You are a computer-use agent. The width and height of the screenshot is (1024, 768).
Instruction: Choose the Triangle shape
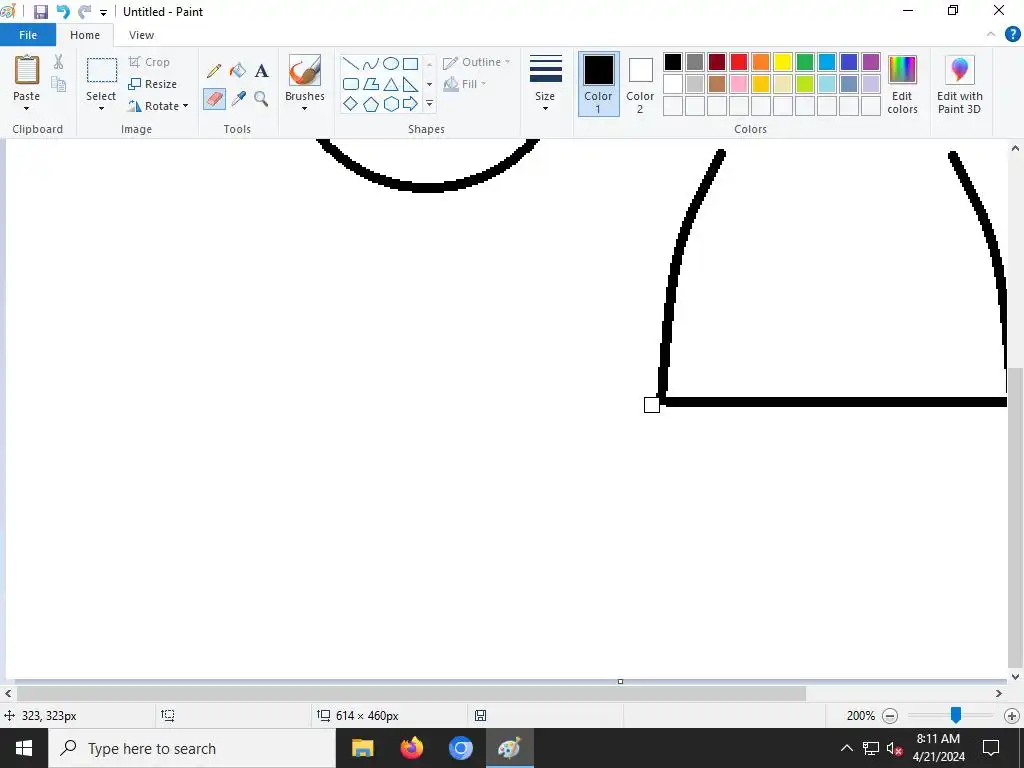391,84
